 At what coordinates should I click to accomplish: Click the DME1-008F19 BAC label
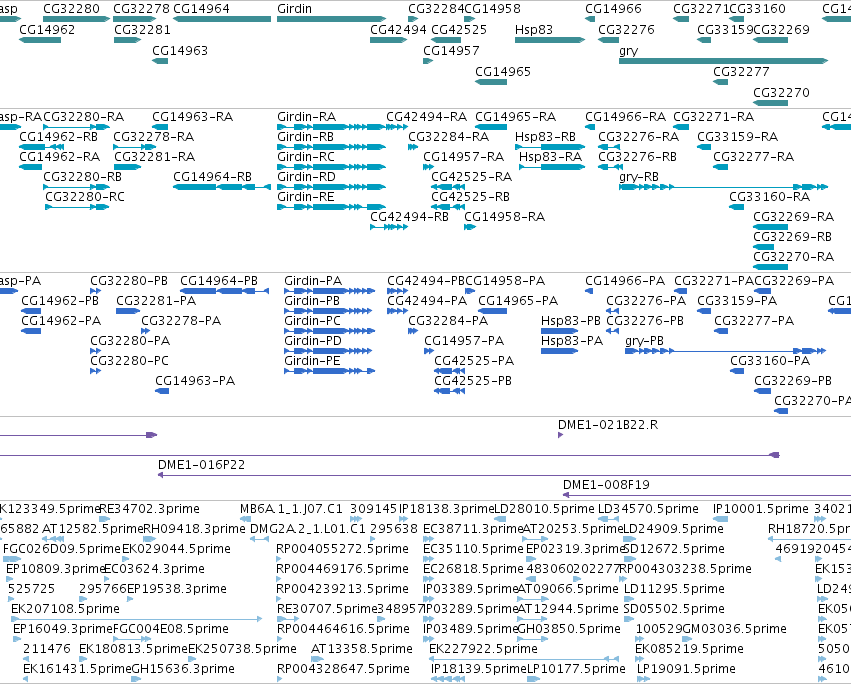tap(606, 485)
